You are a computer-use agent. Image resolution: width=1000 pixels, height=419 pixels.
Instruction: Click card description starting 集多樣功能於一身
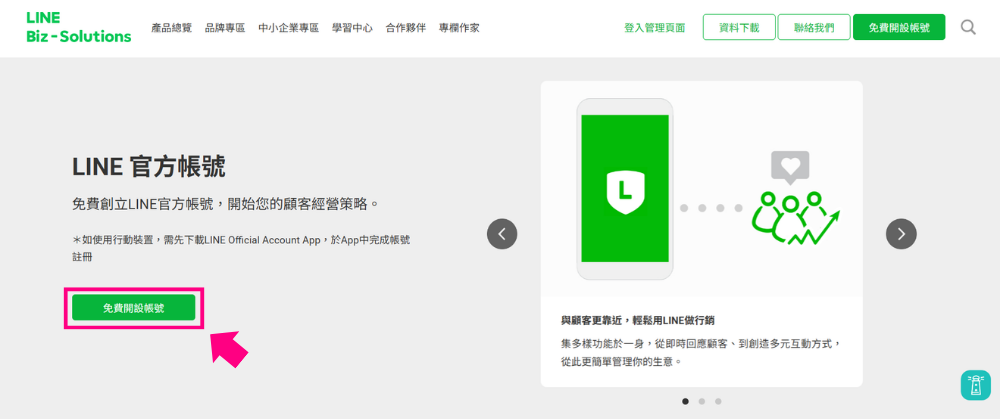pyautogui.click(x=702, y=352)
